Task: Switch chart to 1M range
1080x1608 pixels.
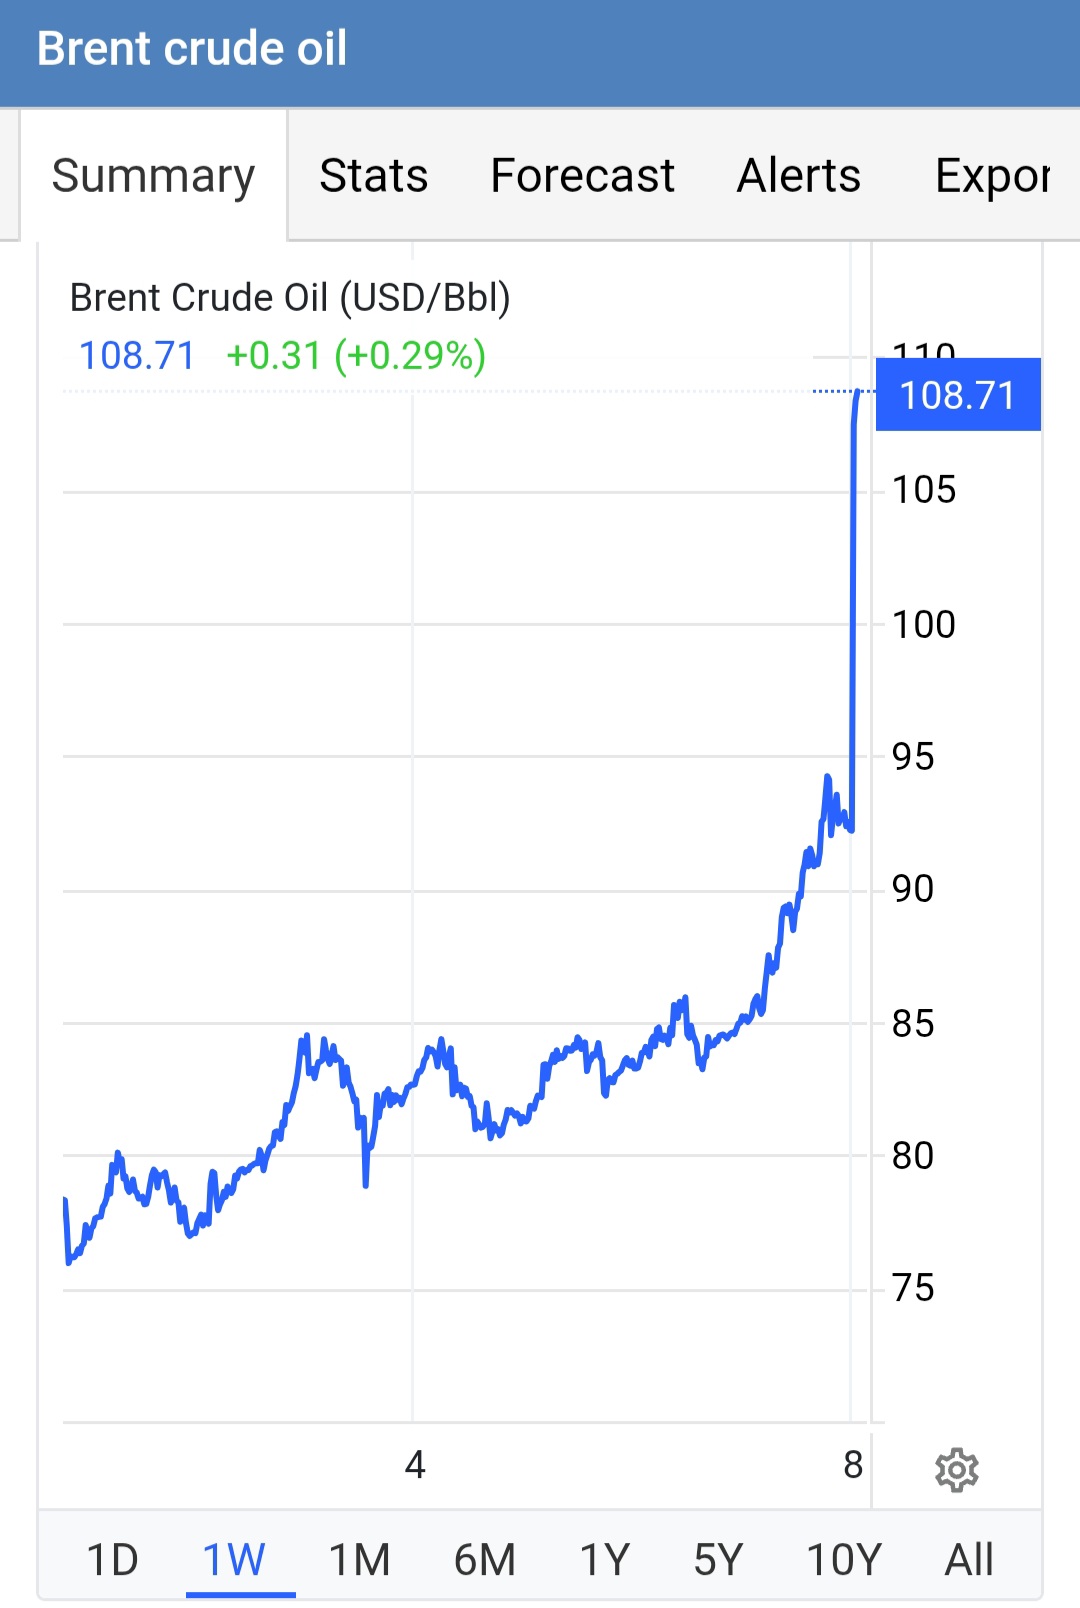Action: pyautogui.click(x=359, y=1559)
